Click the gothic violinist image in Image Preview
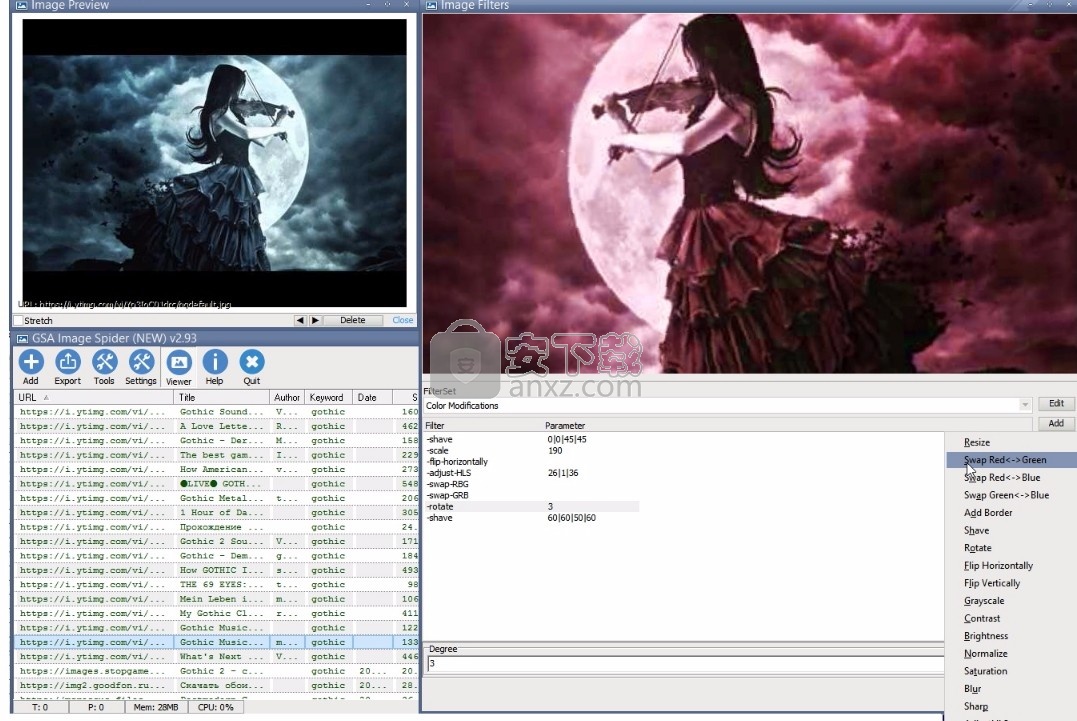 click(x=214, y=163)
